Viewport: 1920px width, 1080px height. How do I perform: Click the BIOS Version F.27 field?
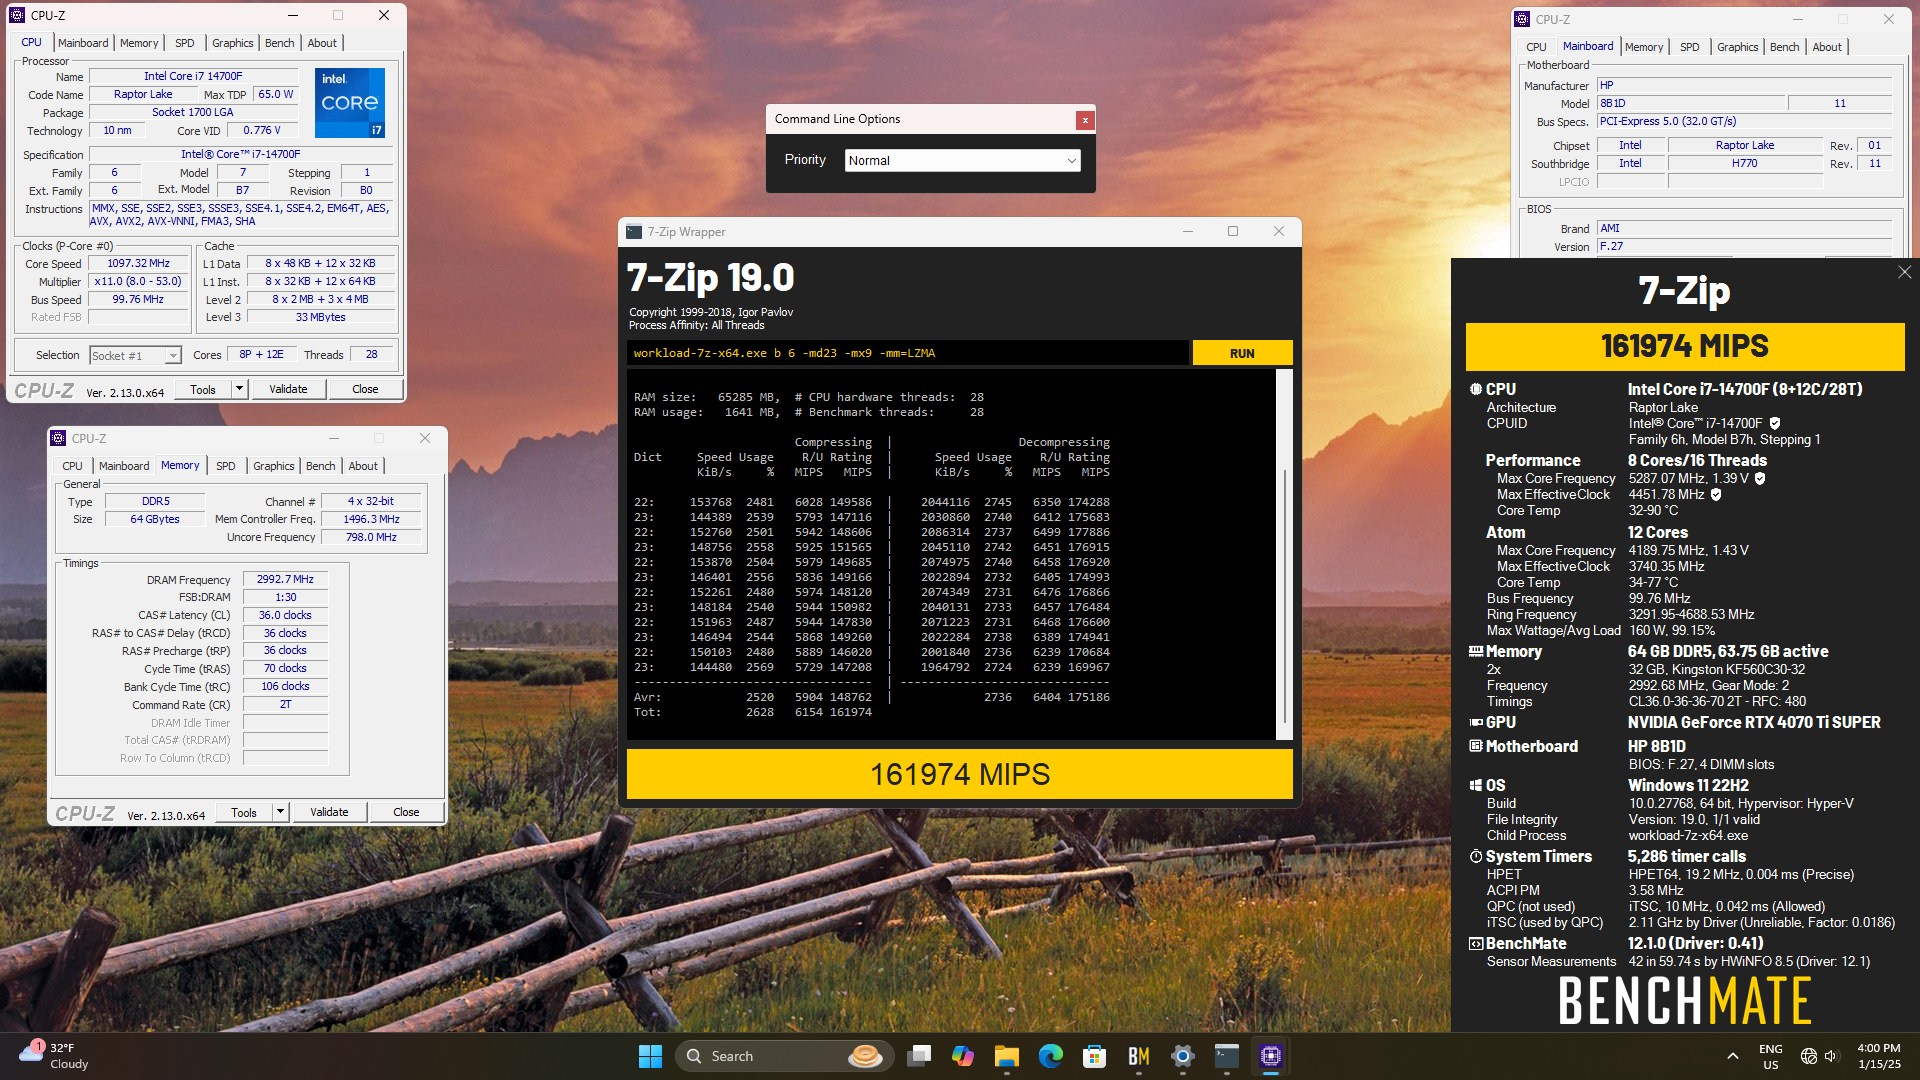(1744, 246)
